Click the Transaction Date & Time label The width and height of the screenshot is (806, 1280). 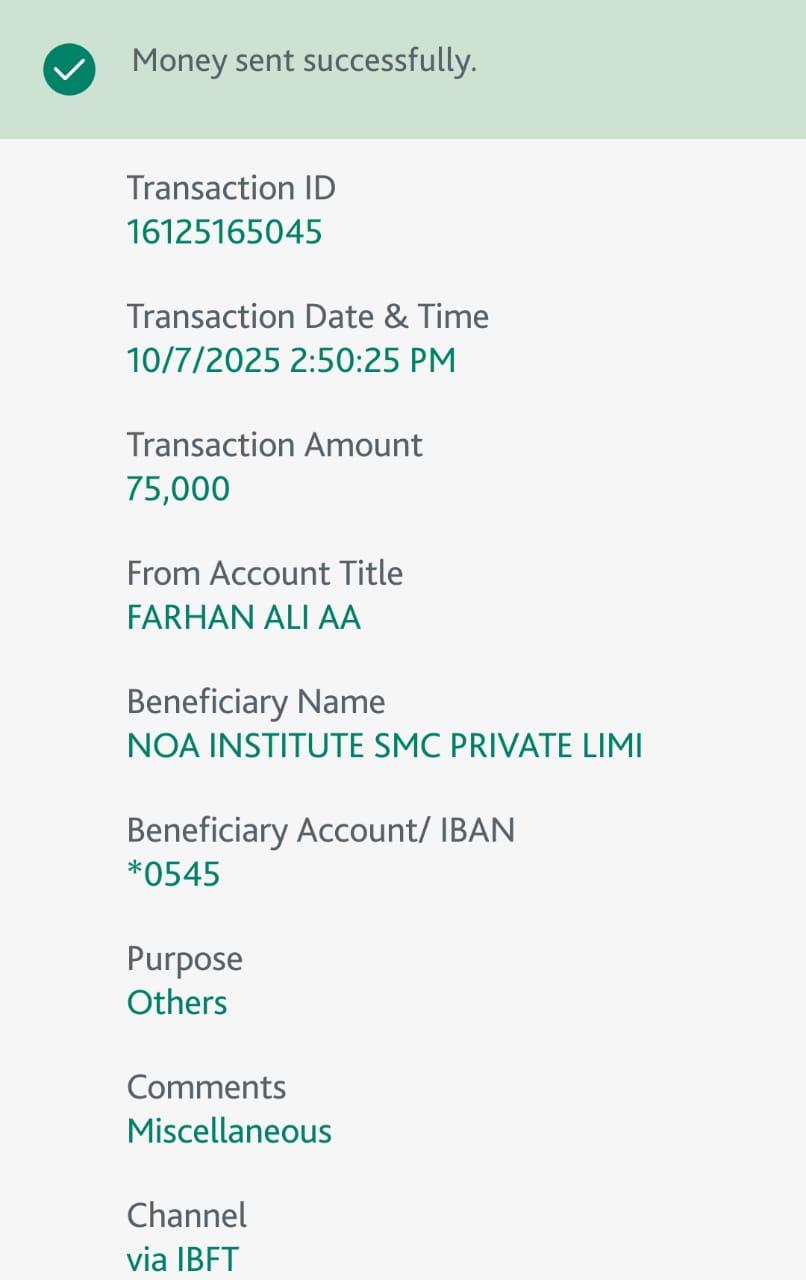click(307, 316)
